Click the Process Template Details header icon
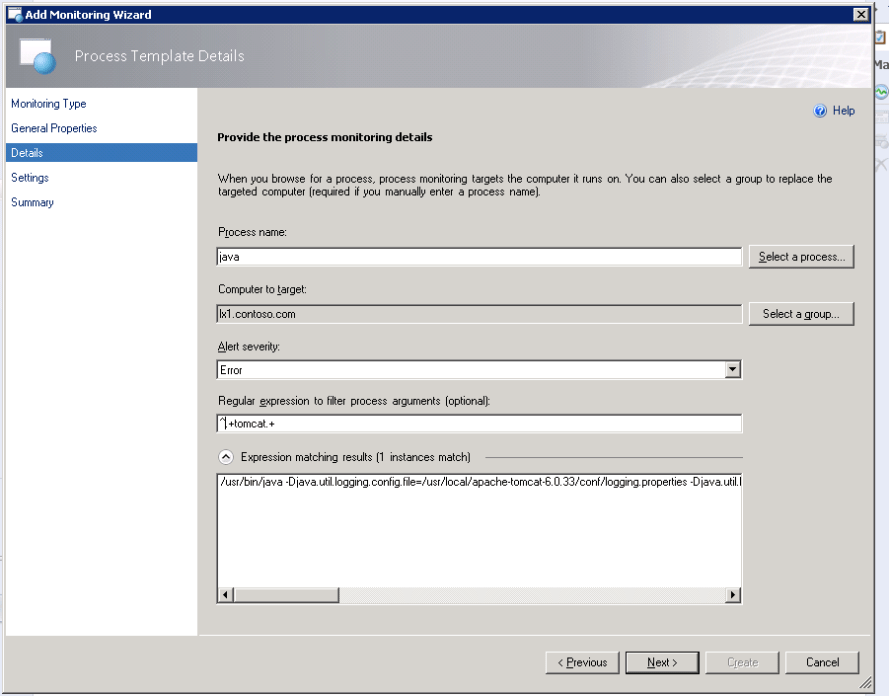Image resolution: width=889 pixels, height=696 pixels. [x=37, y=57]
